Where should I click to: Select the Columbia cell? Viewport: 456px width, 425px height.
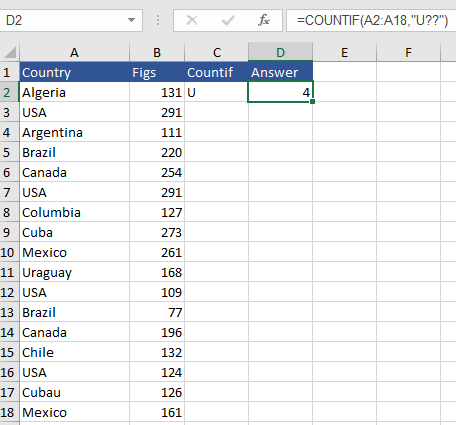74,212
